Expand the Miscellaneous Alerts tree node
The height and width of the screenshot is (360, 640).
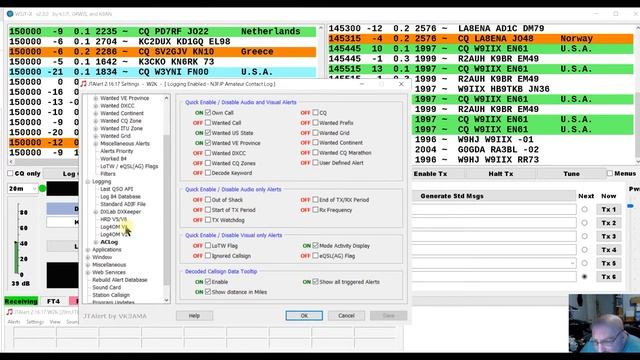tap(96, 144)
